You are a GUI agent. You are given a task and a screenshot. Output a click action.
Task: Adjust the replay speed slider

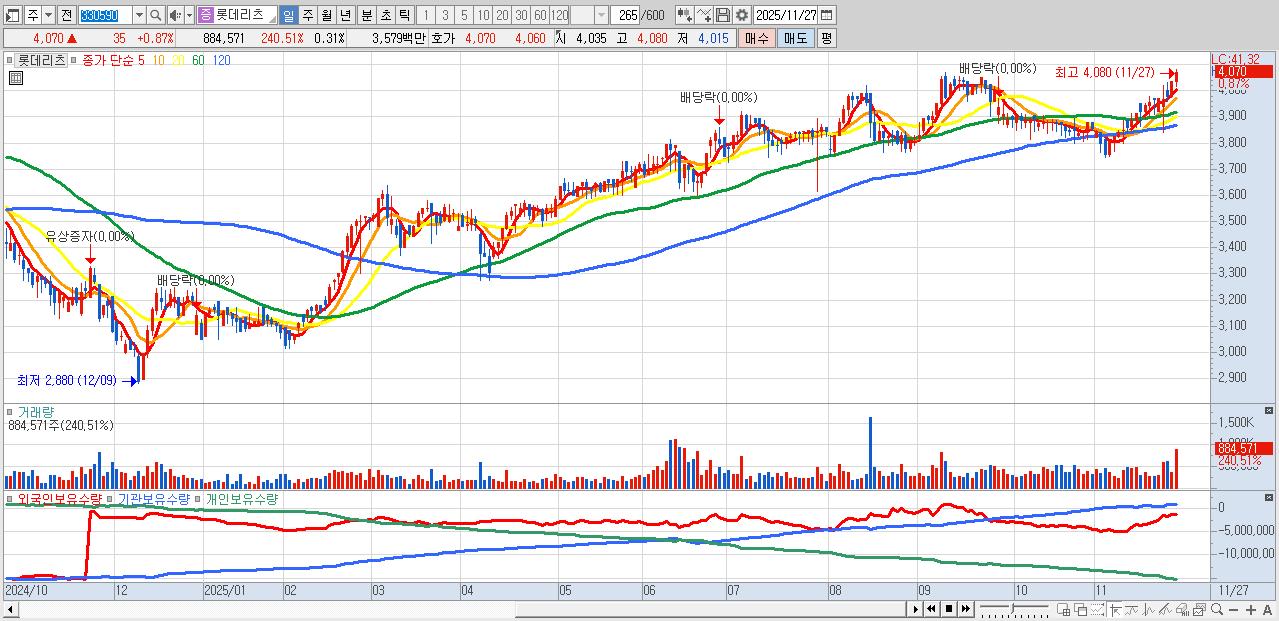coord(1015,609)
